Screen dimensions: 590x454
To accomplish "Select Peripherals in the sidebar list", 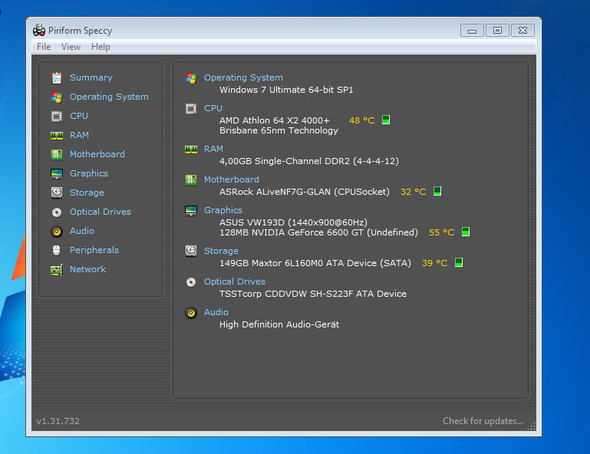I will pyautogui.click(x=94, y=250).
